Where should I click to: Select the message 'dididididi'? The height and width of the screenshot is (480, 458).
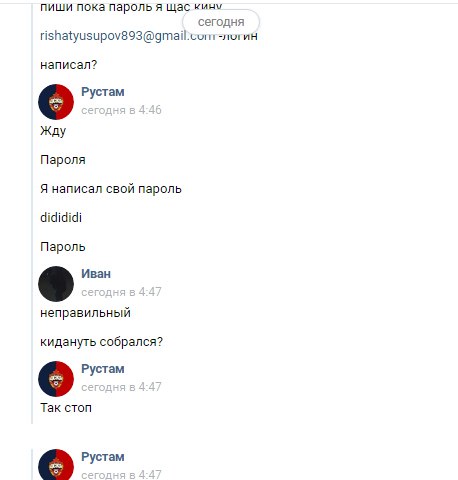point(61,218)
